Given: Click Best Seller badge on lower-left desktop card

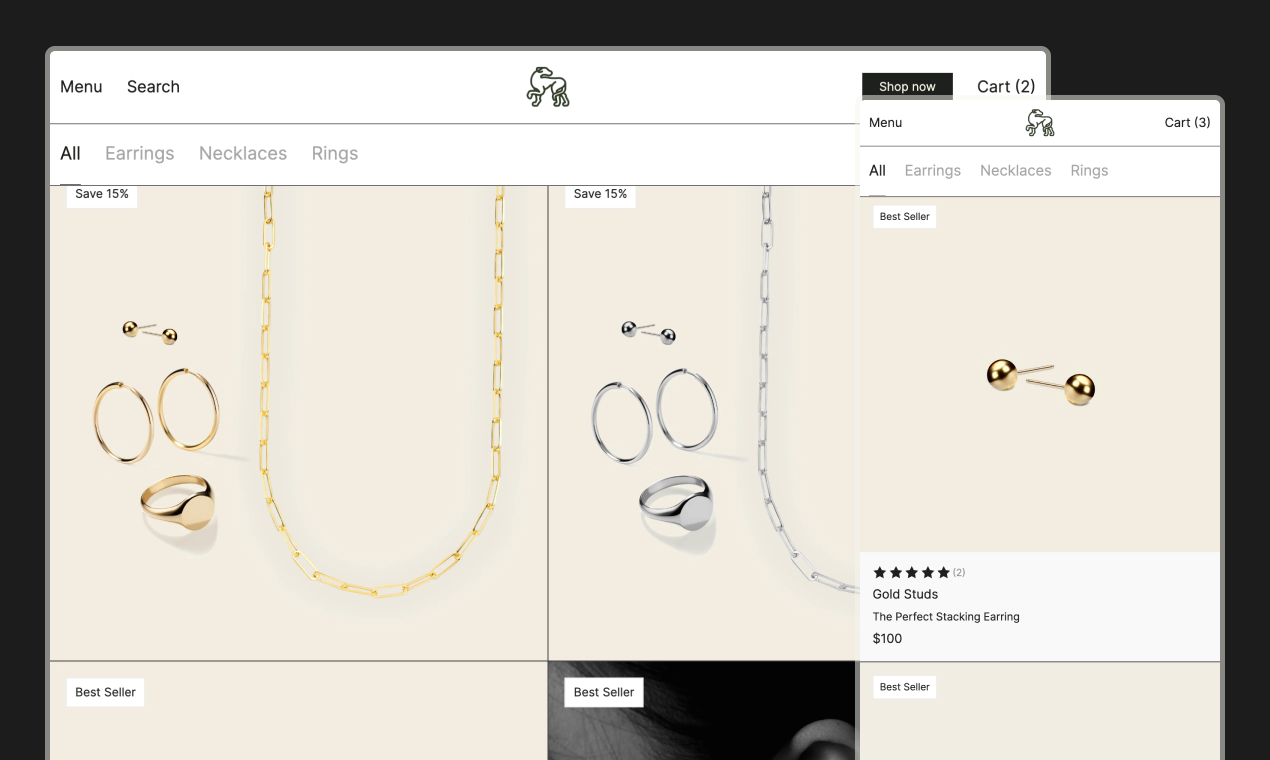Looking at the screenshot, I should click(x=106, y=692).
